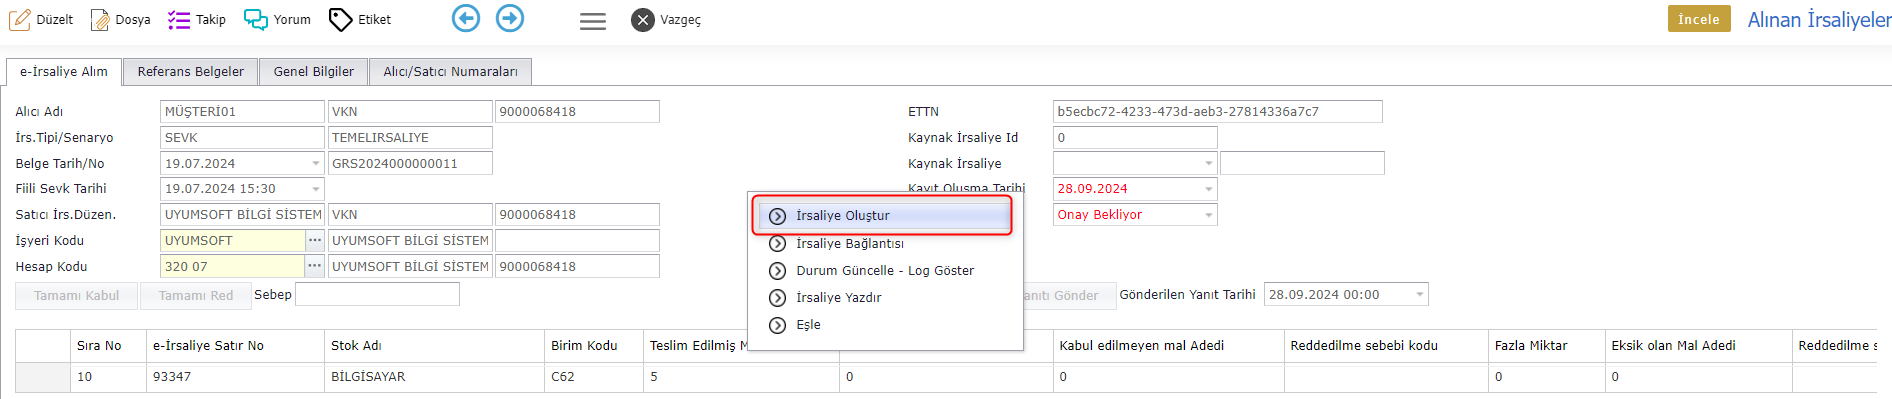This screenshot has width=1892, height=399.
Task: Go to previous record with left arrow
Action: 466,18
